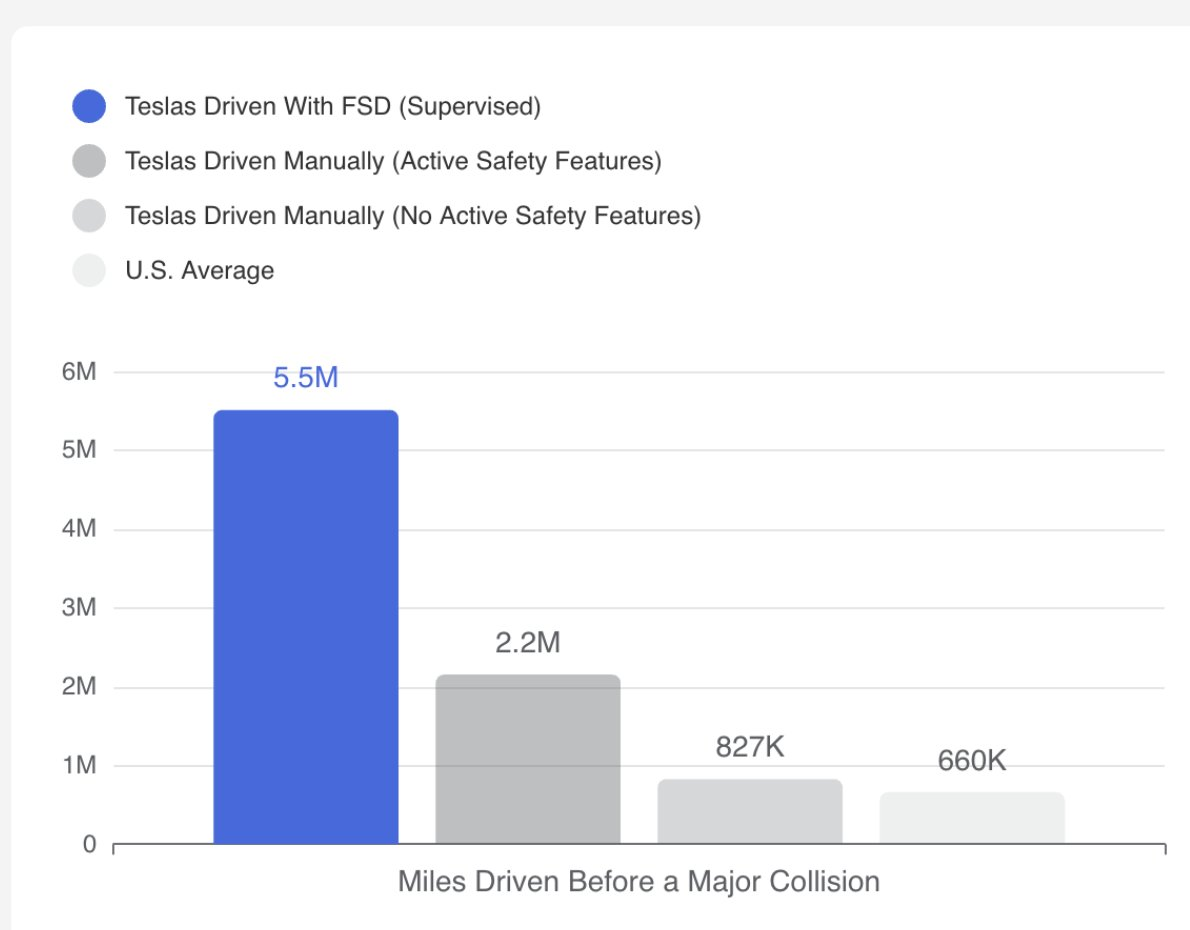Screen dimensions: 1190x930
Task: Click the 6M y-axis tick label
Action: click(x=79, y=371)
